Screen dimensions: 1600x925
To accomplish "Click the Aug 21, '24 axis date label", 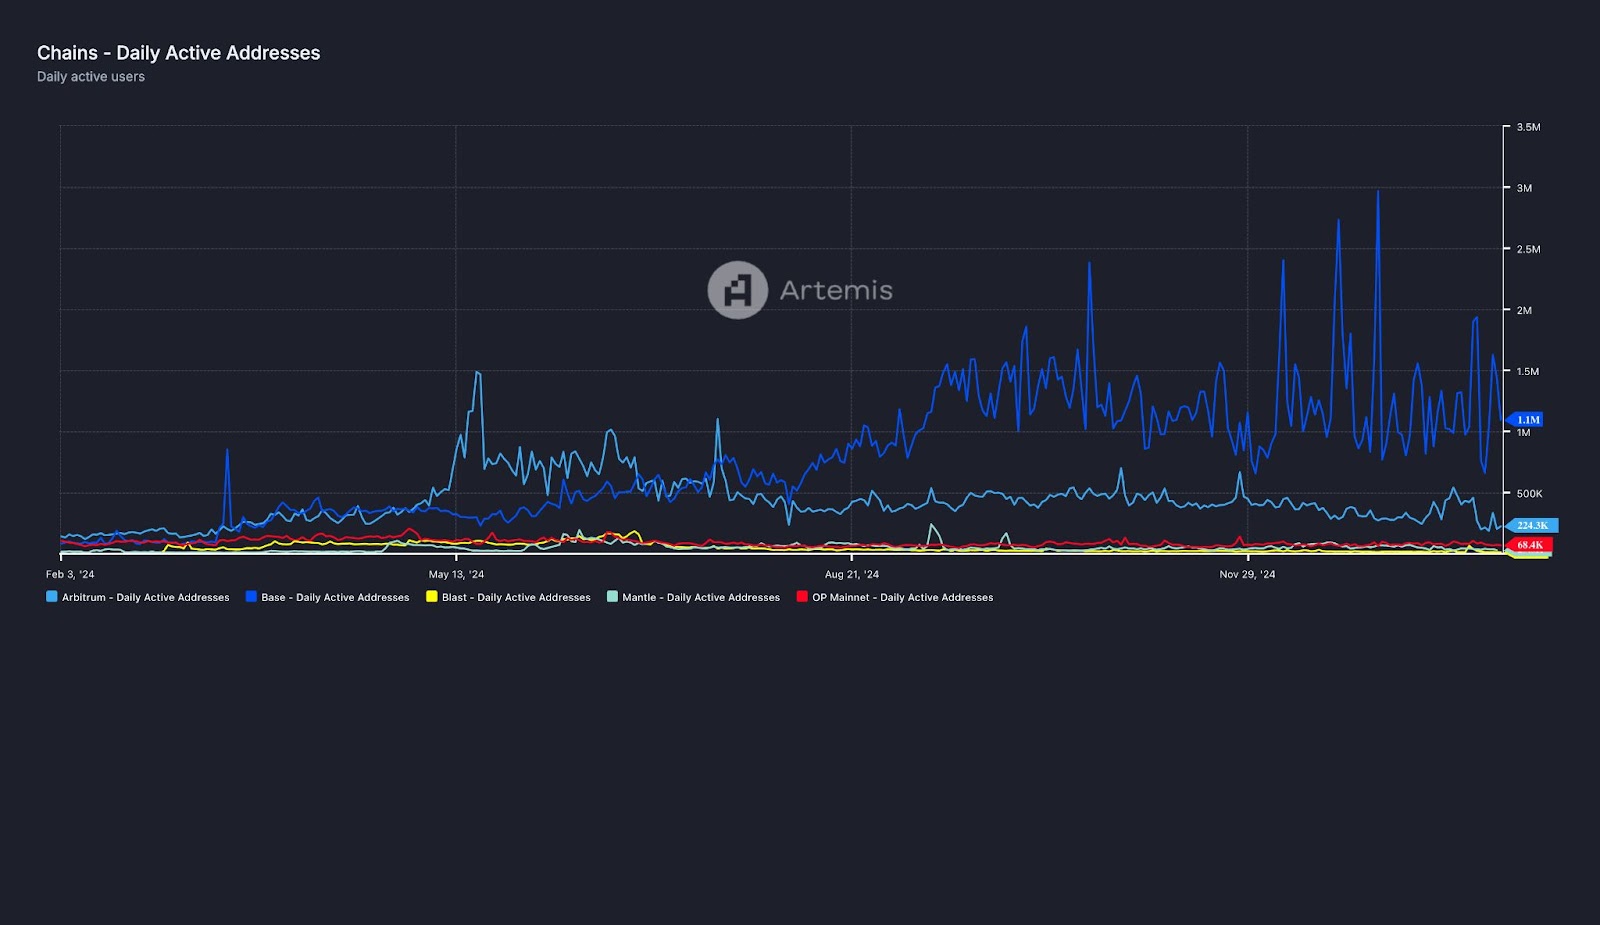I will pos(852,574).
